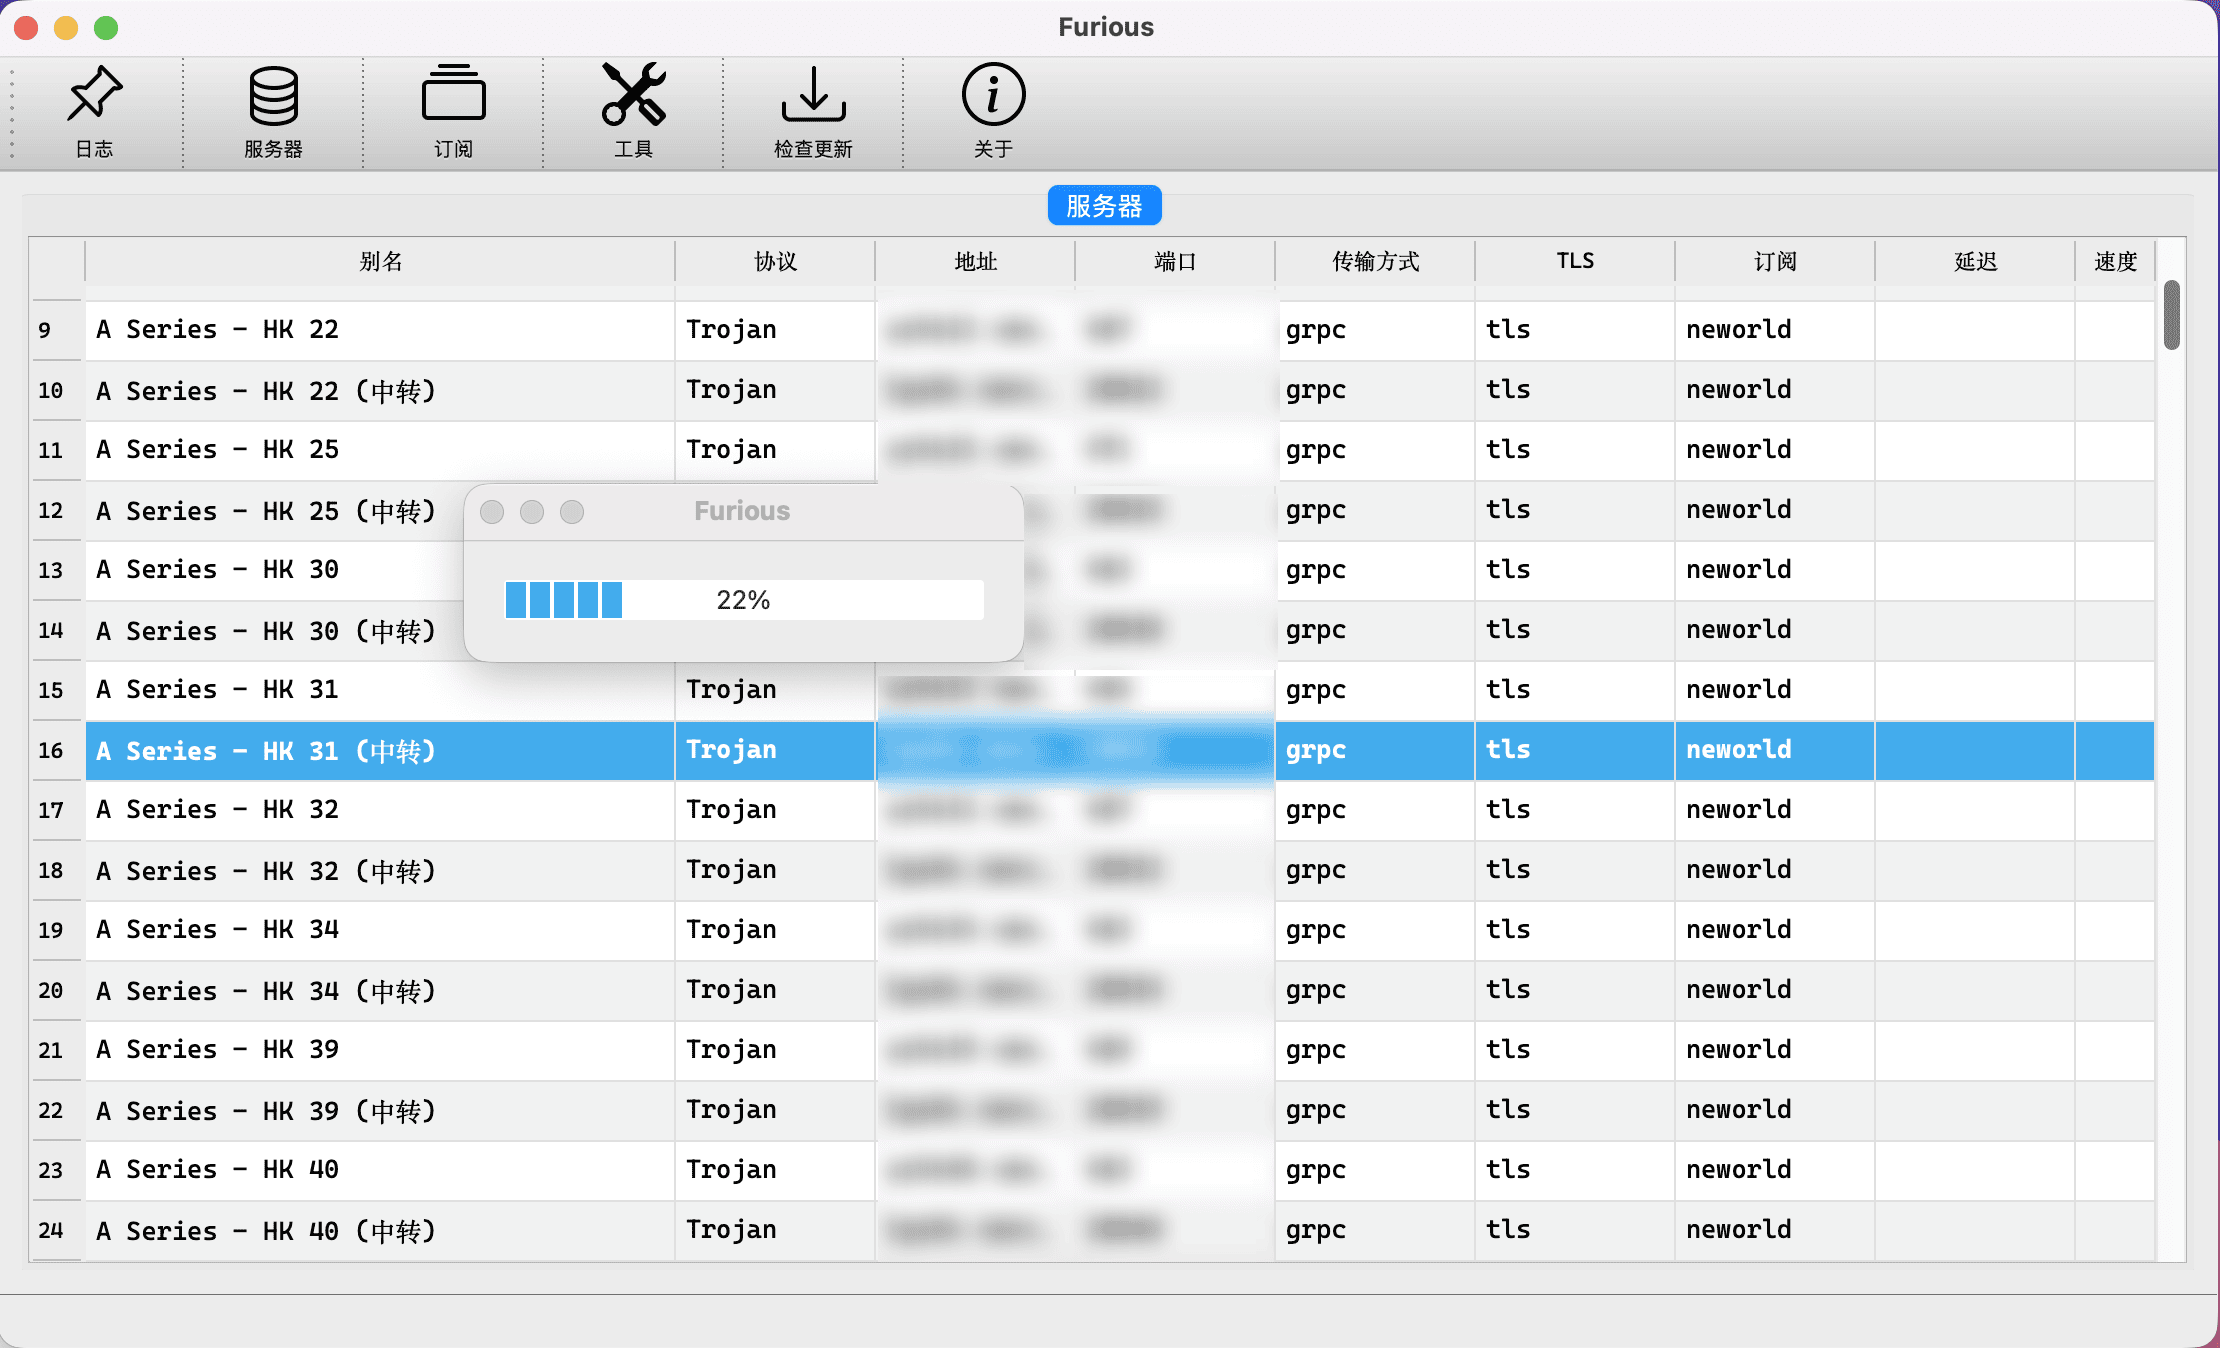Select row A Series - HK 40
The image size is (2220, 1348).
point(380,1170)
